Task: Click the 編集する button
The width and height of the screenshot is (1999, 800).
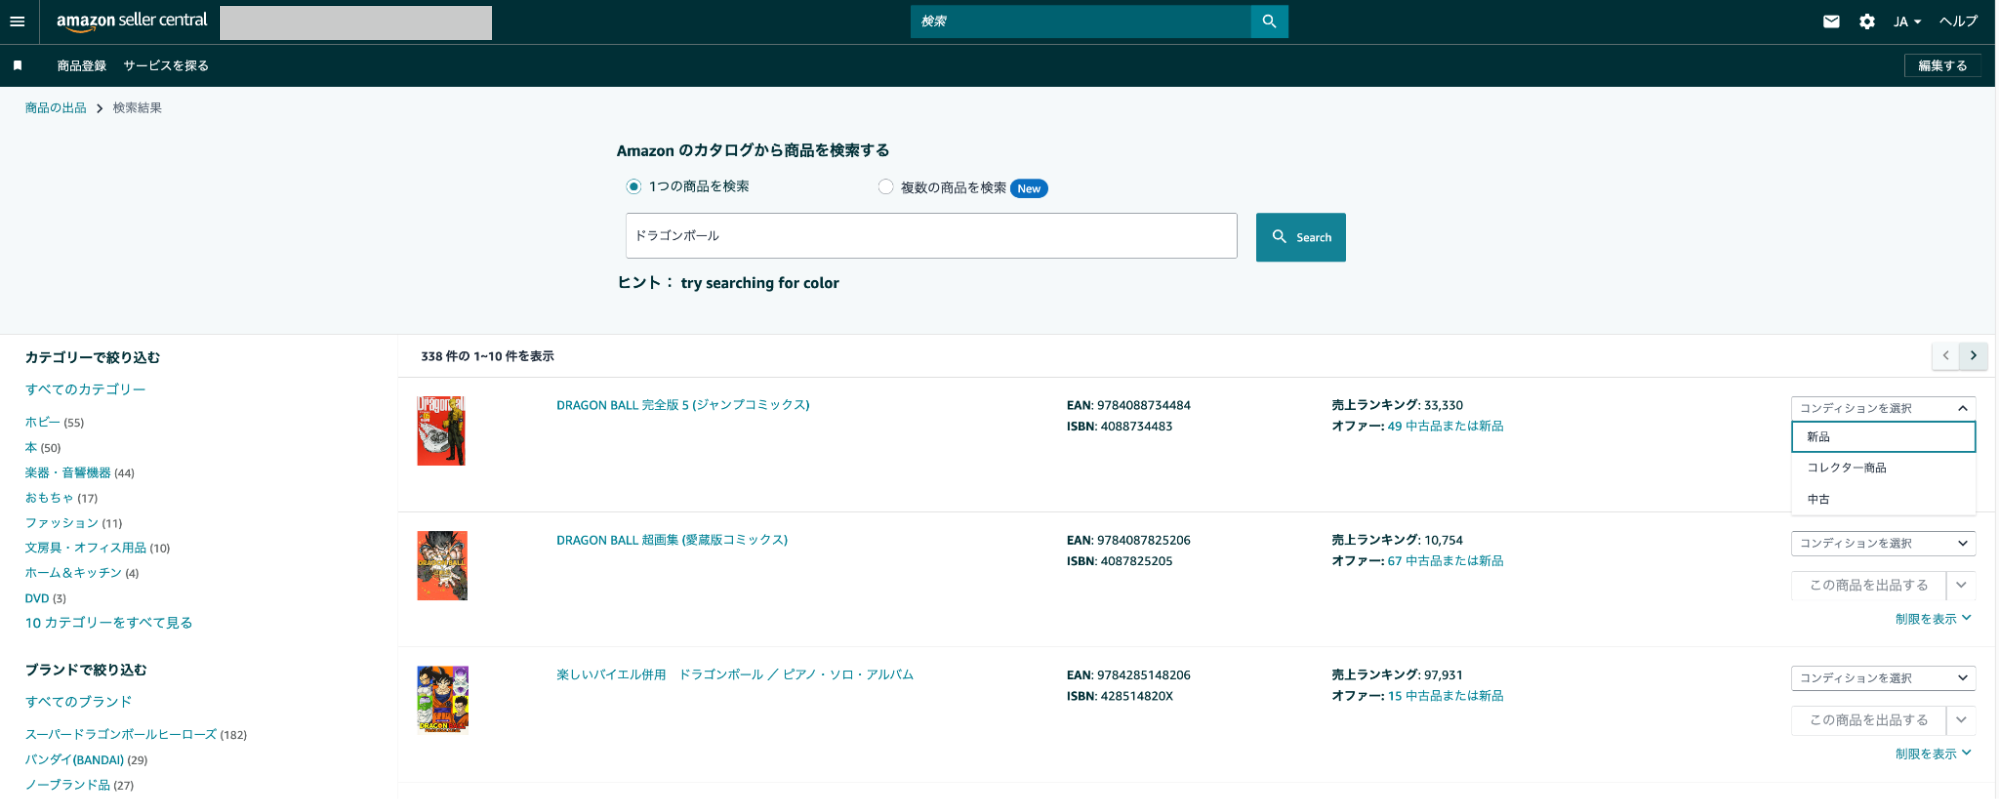Action: [1942, 66]
